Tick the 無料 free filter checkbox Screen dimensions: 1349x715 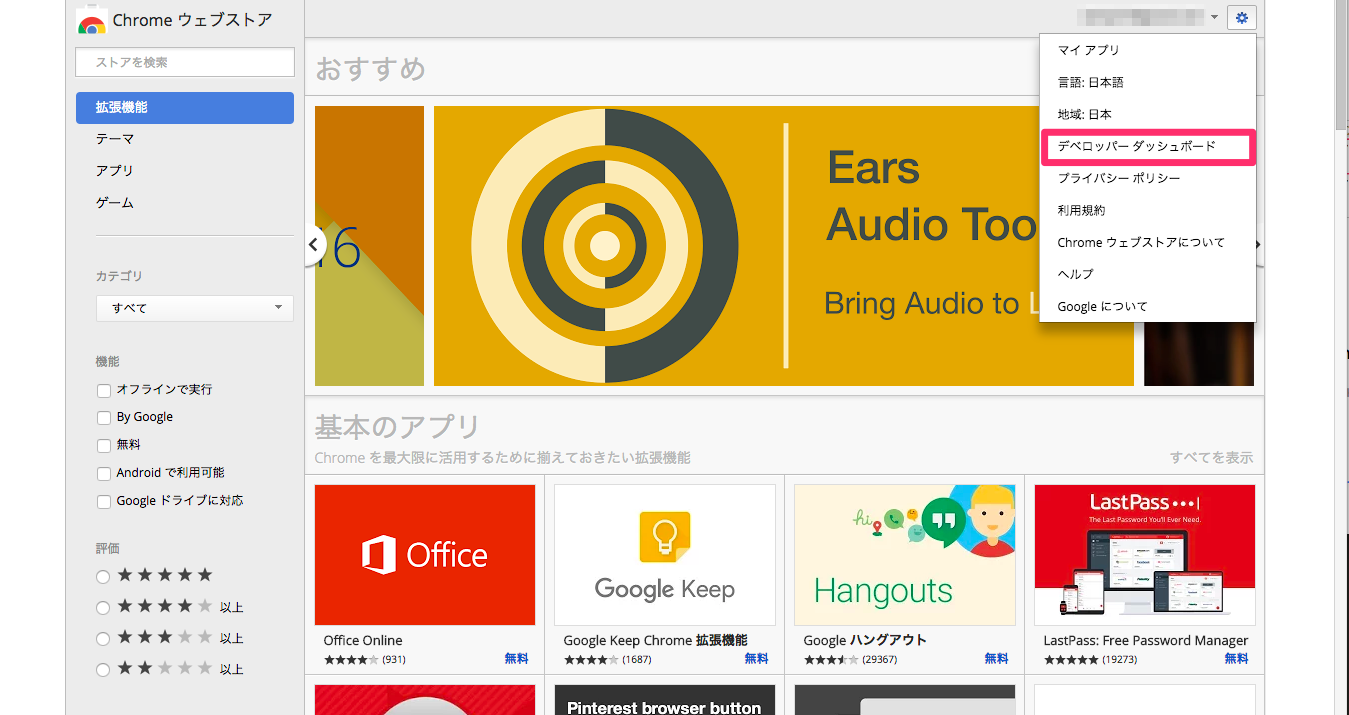pyautogui.click(x=104, y=446)
